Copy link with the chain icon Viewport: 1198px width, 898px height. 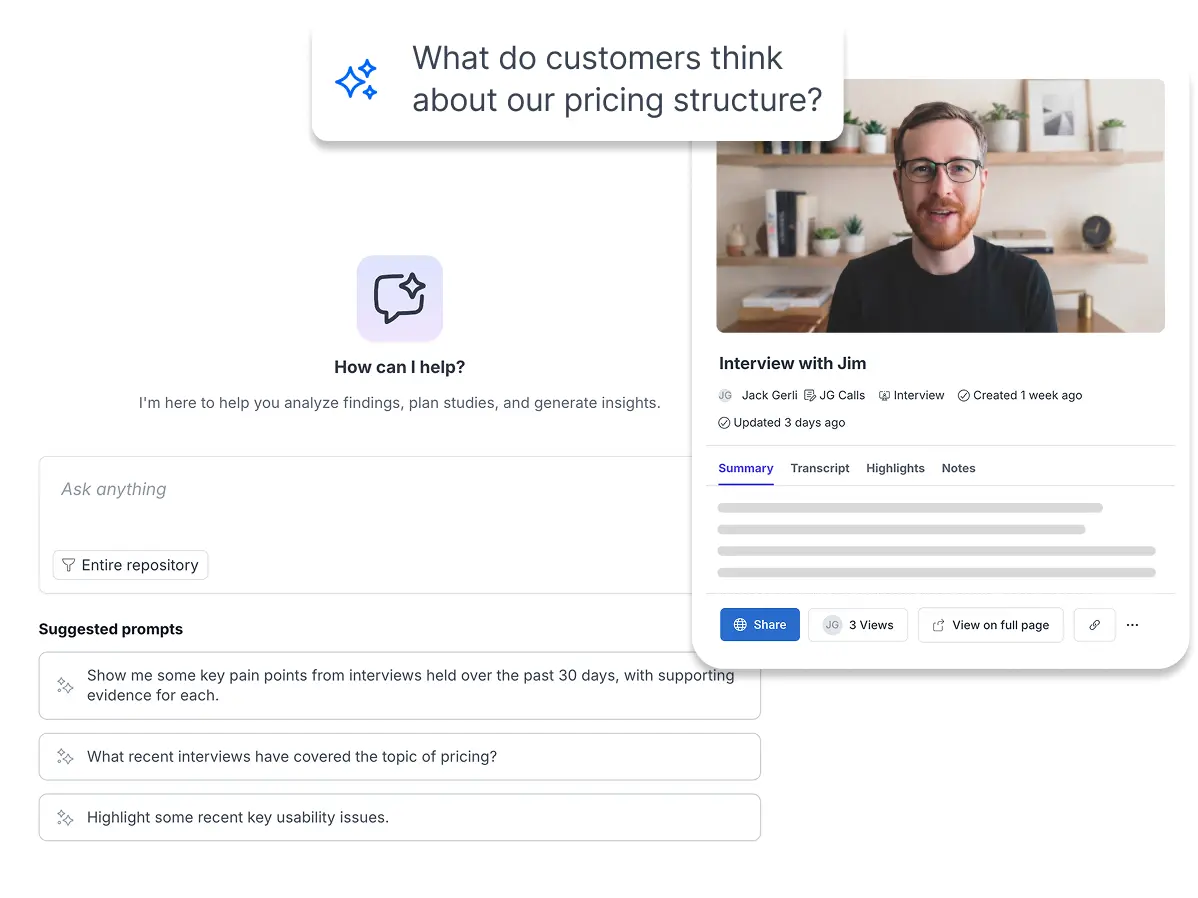coord(1095,624)
